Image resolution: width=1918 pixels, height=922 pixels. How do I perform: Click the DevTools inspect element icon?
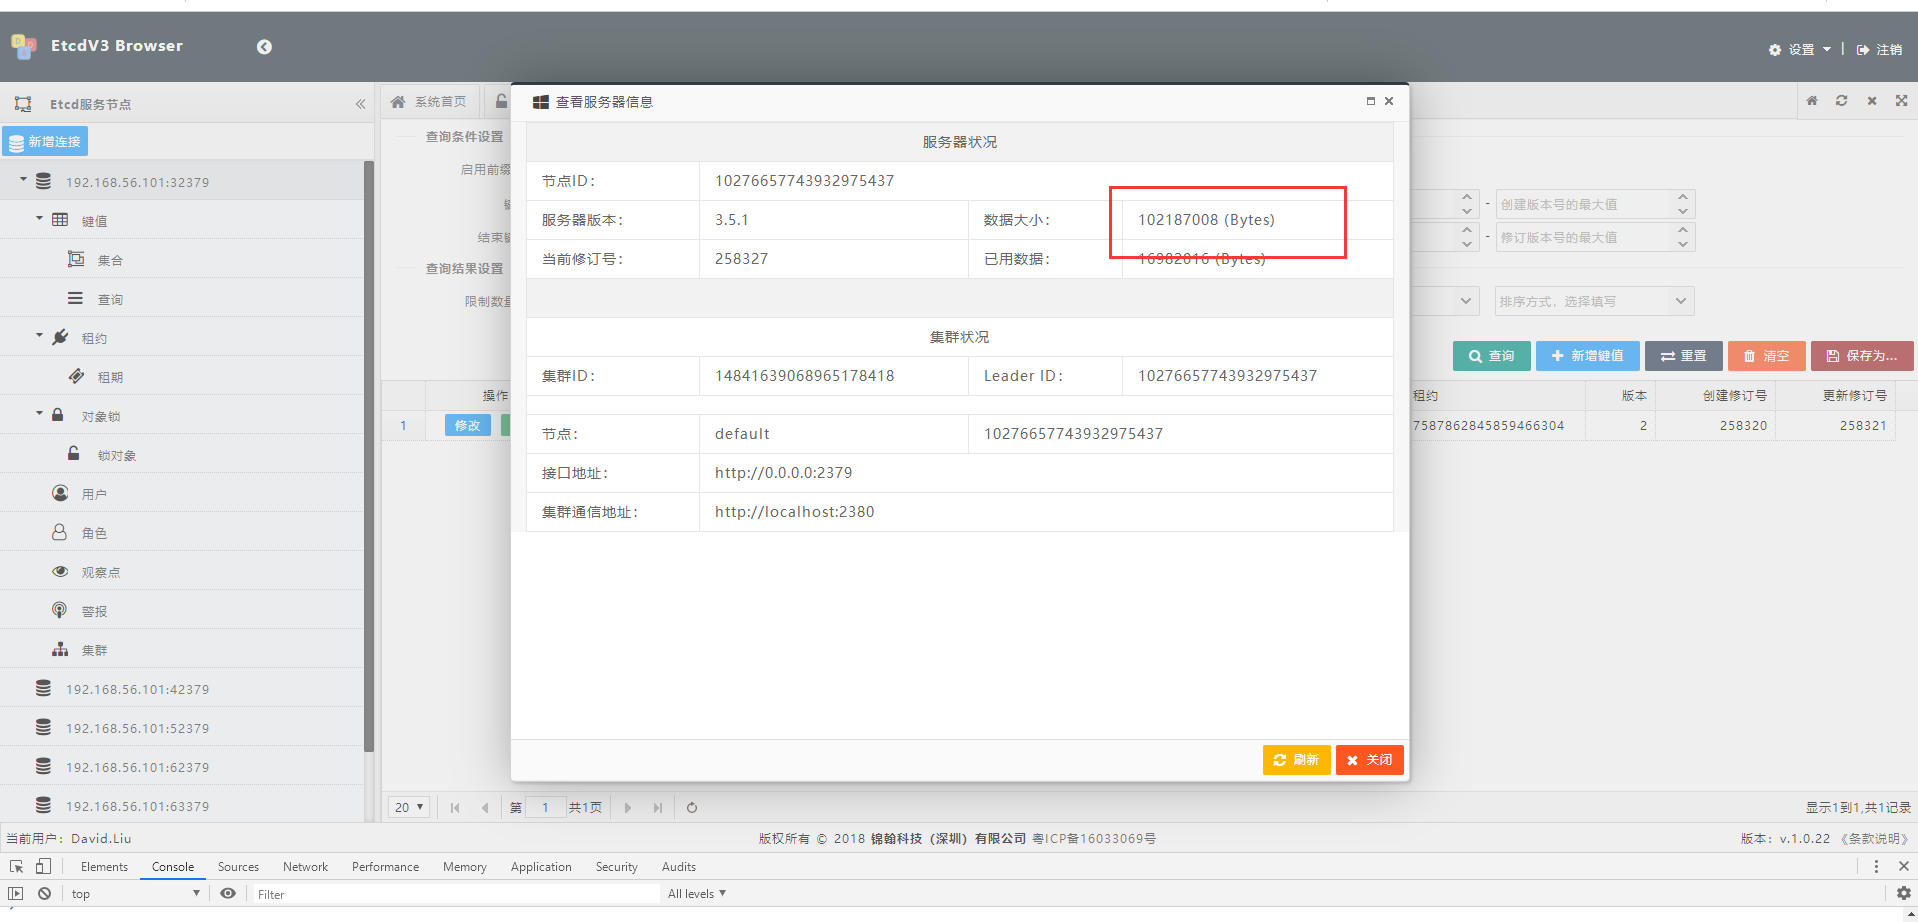pos(16,867)
